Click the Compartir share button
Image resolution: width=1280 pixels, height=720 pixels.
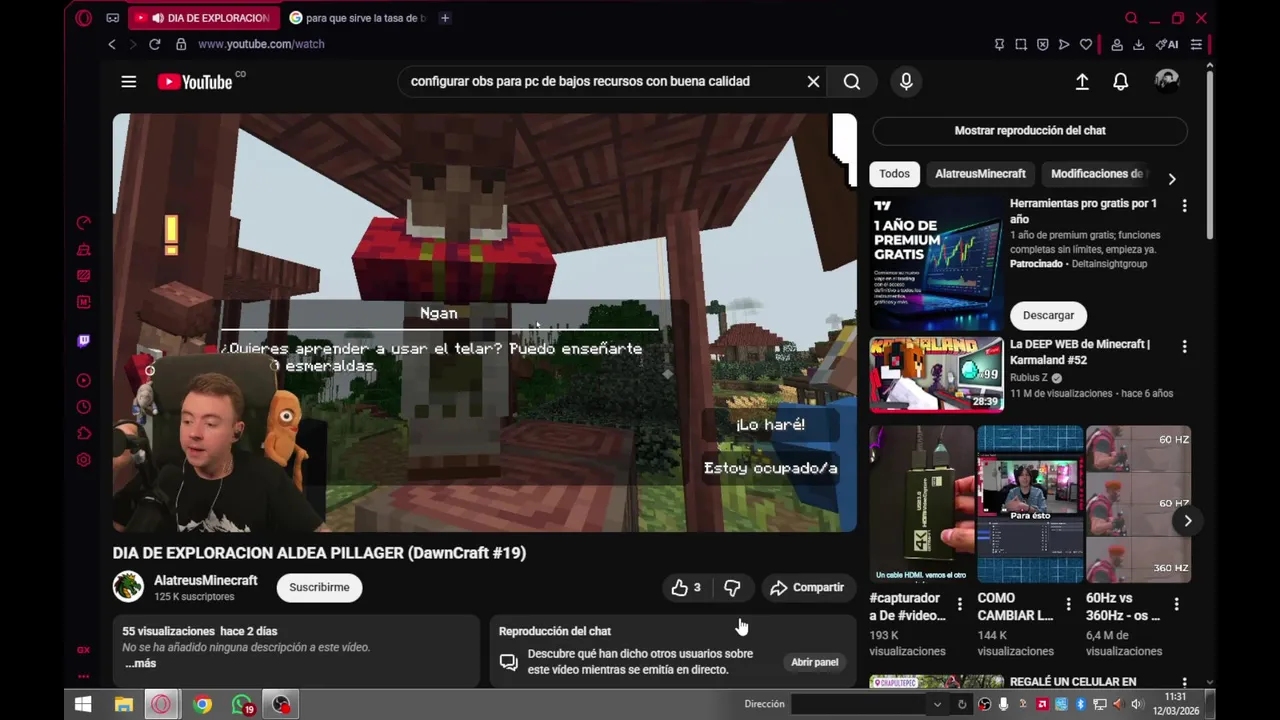[807, 588]
